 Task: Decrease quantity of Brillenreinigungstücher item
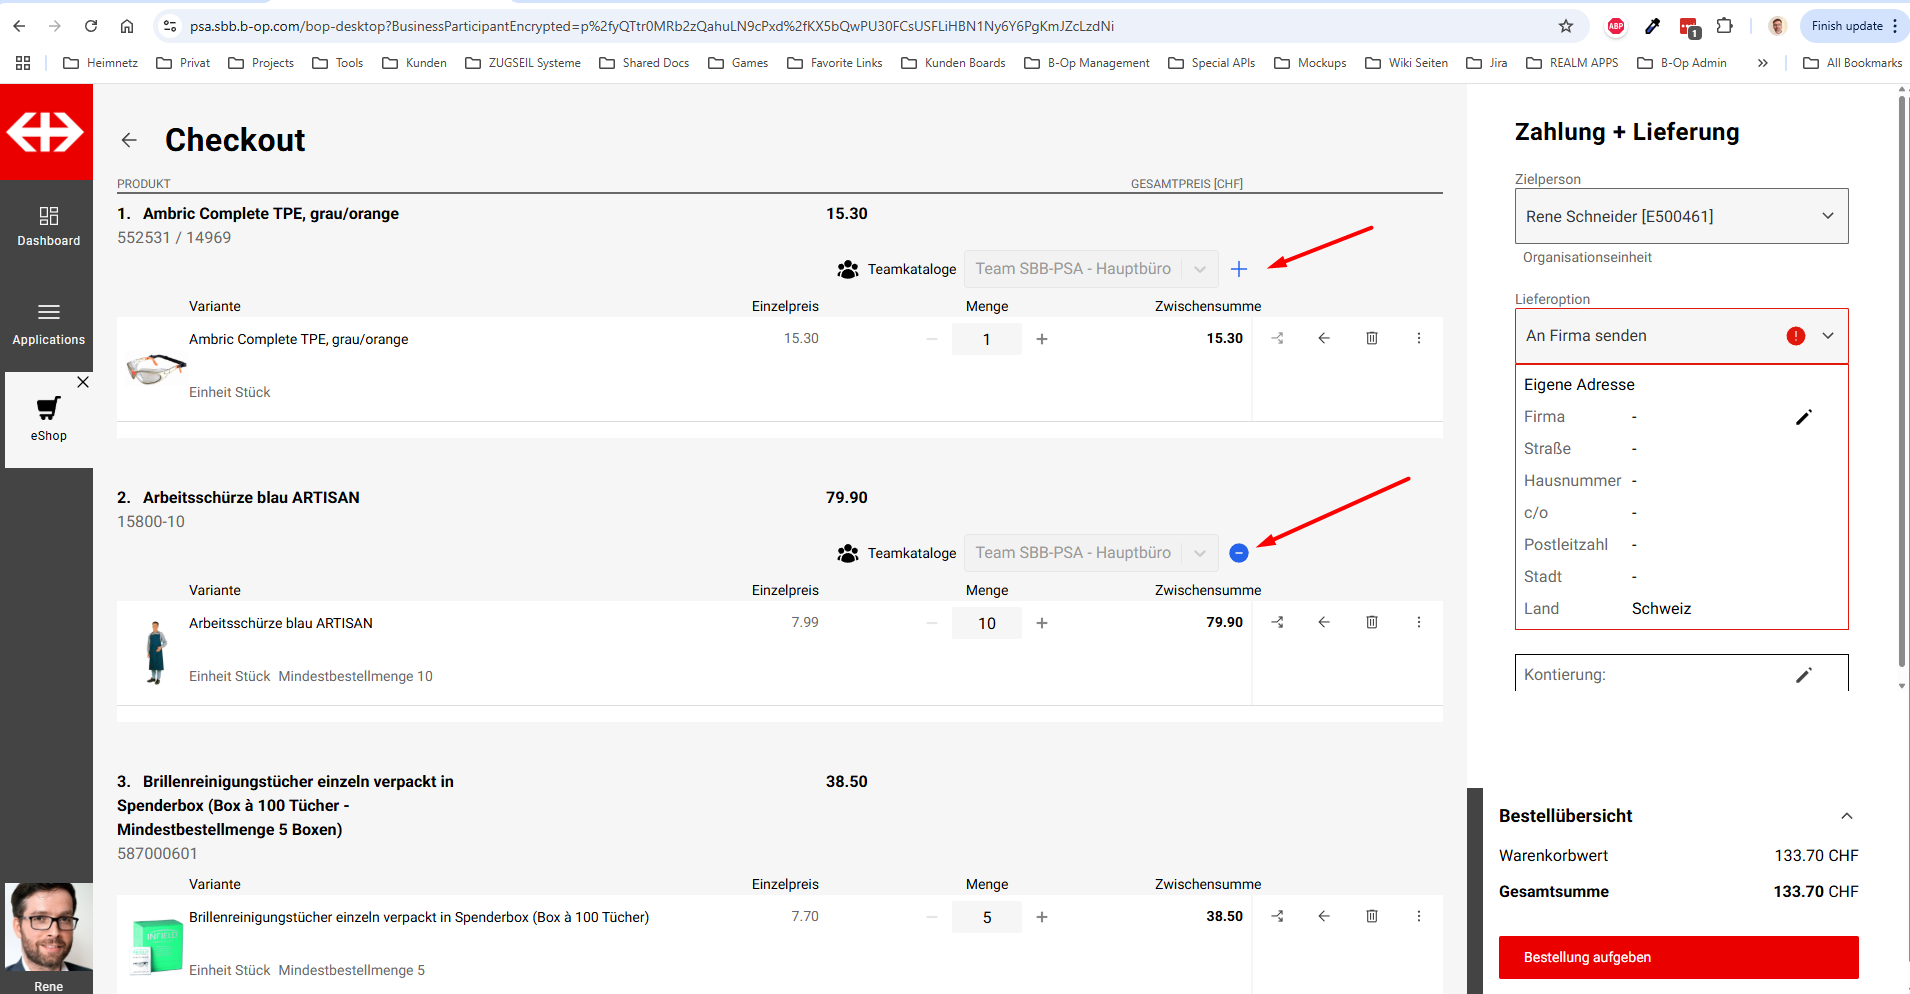click(x=932, y=917)
